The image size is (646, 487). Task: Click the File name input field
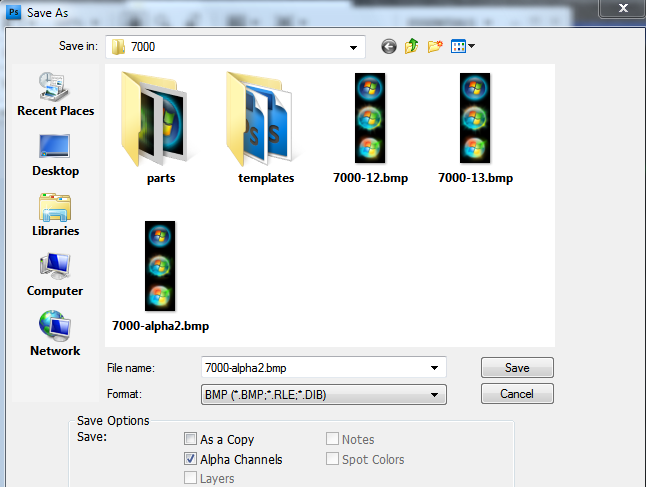(324, 367)
